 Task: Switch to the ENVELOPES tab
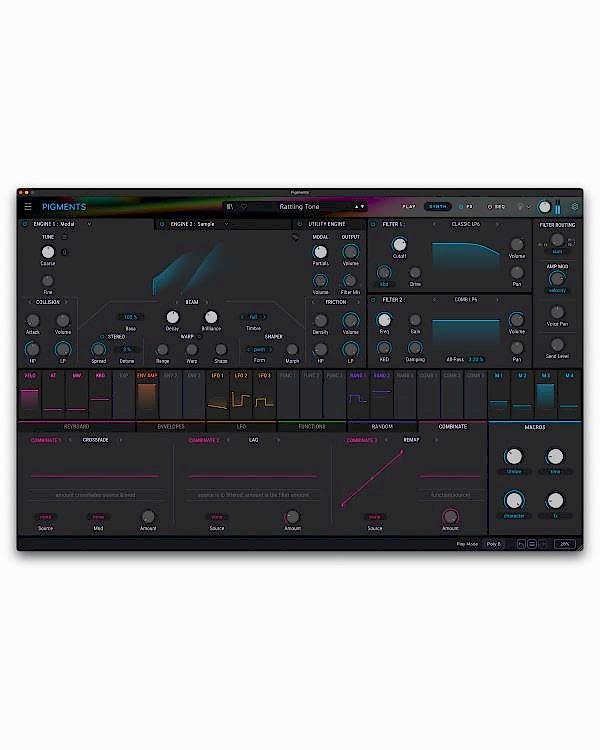point(171,427)
